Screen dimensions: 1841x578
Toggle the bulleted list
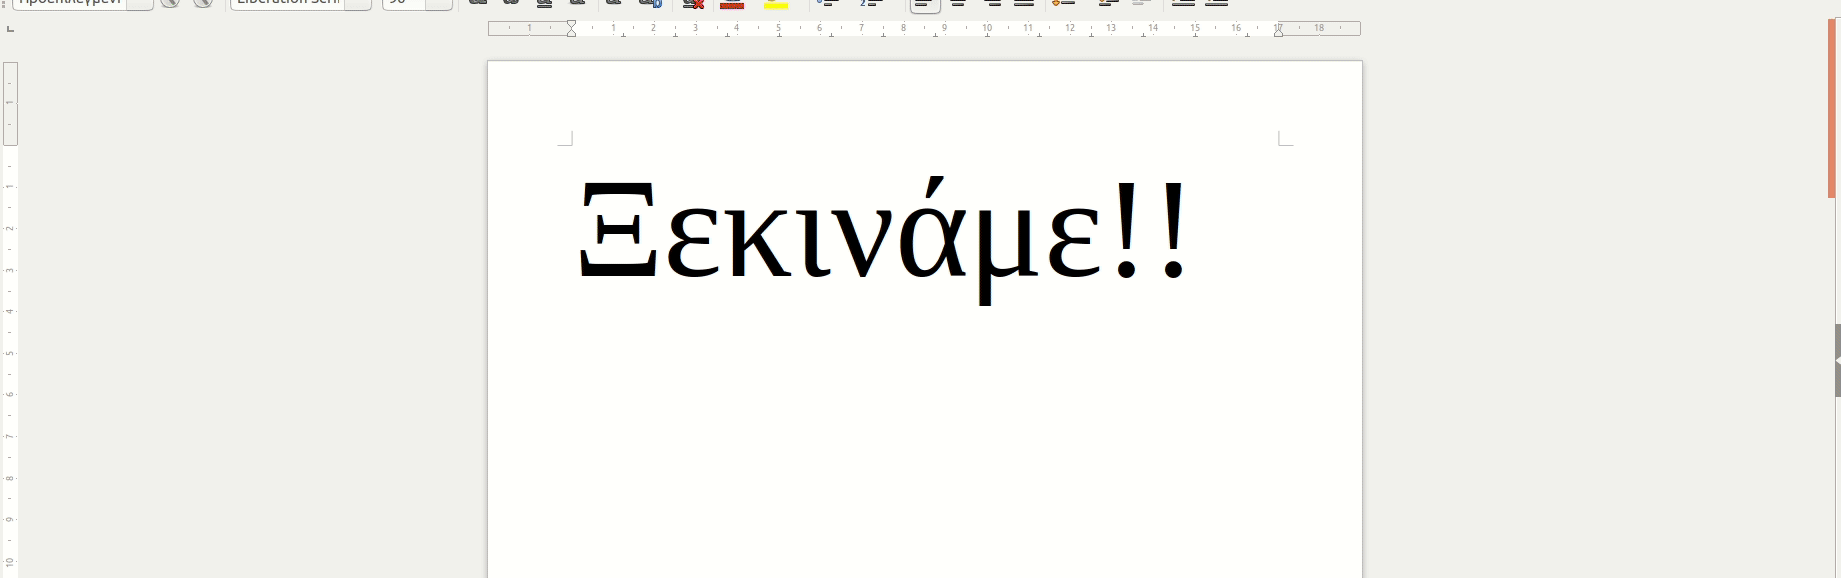click(x=827, y=3)
